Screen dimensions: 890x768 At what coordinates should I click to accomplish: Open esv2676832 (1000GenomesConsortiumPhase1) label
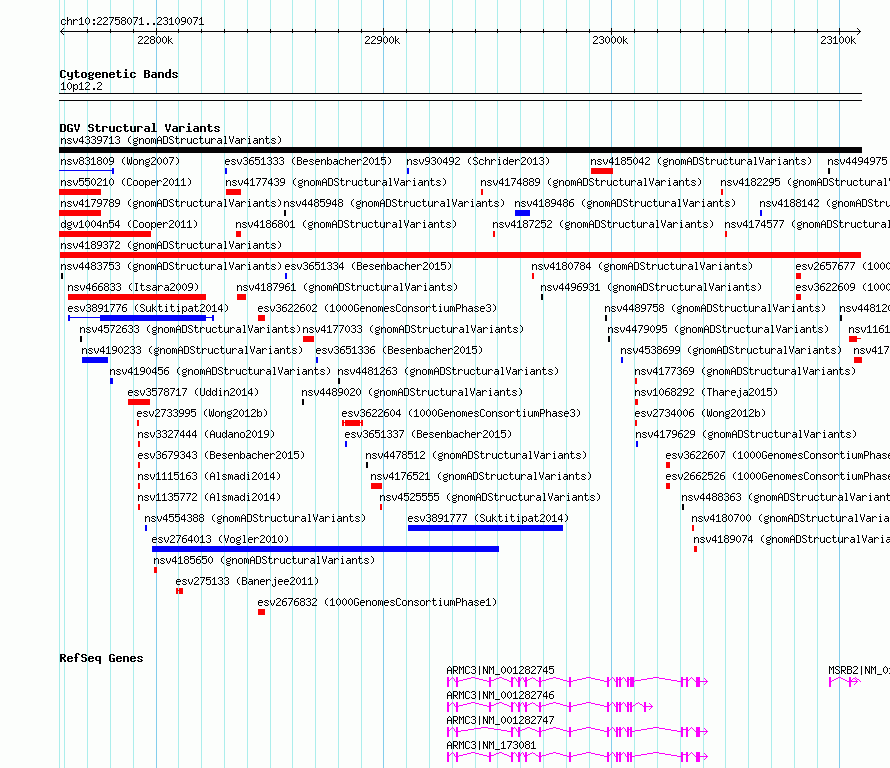[377, 602]
